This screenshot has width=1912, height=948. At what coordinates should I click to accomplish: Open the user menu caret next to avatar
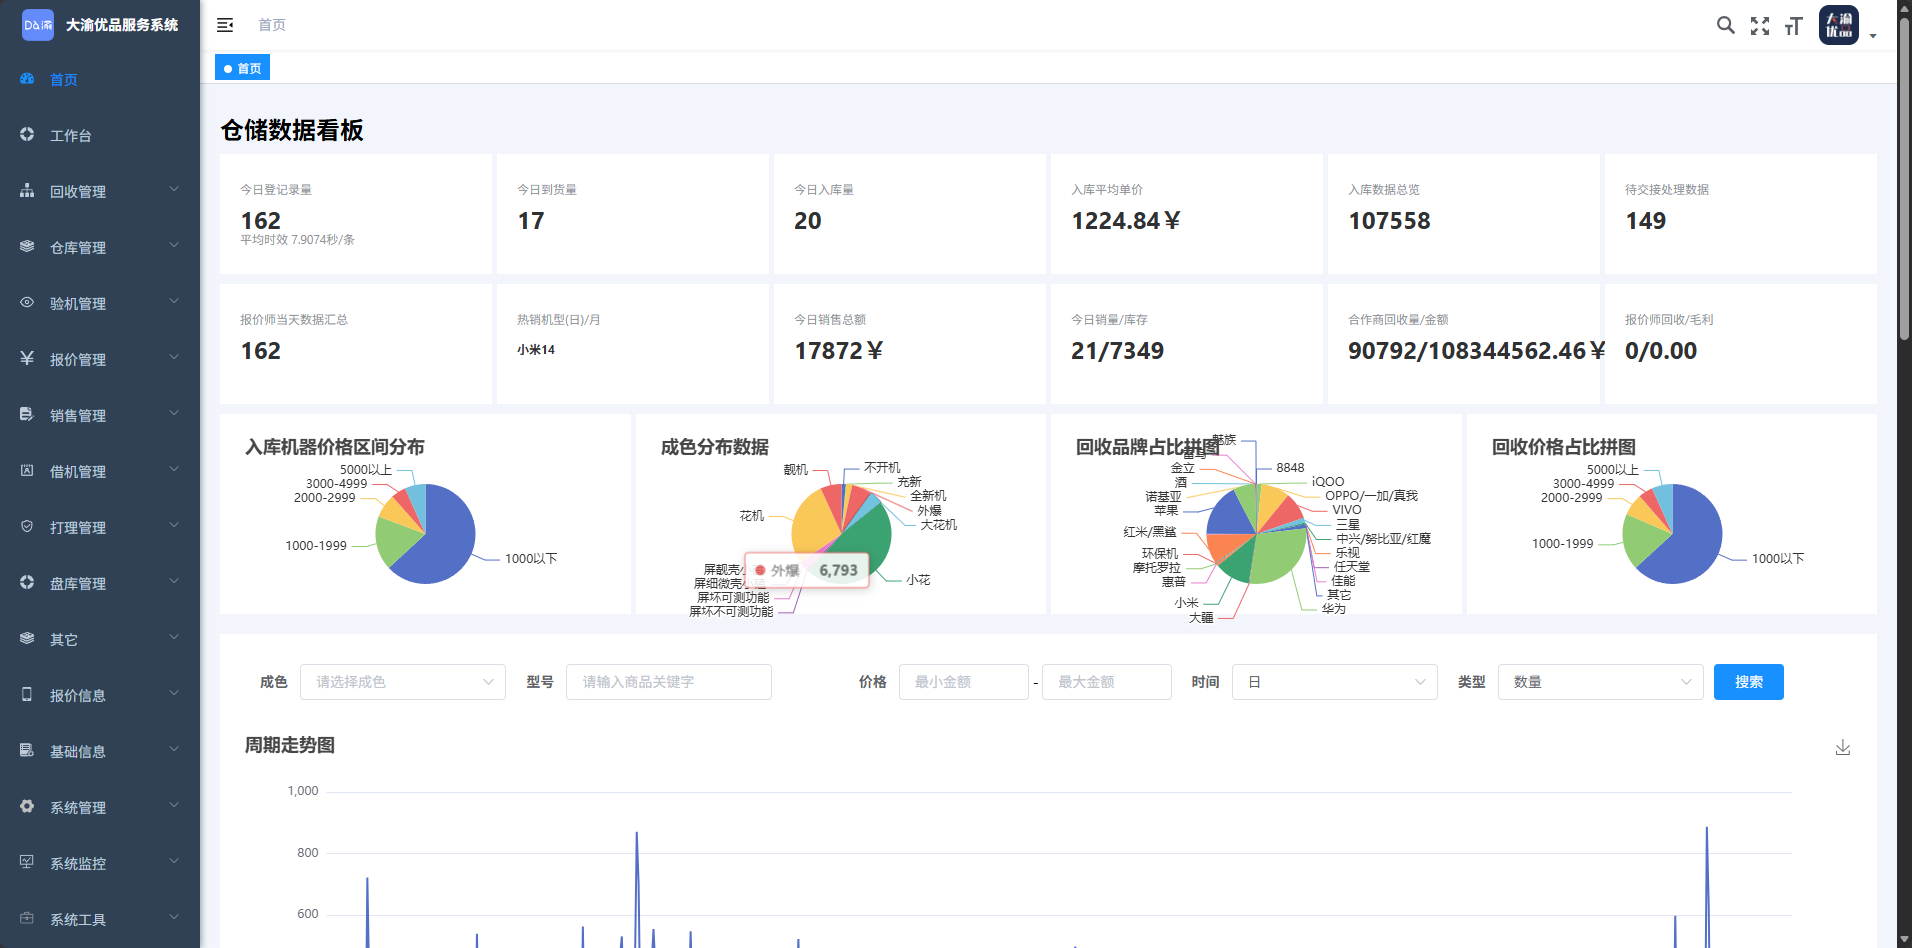coord(1873,35)
